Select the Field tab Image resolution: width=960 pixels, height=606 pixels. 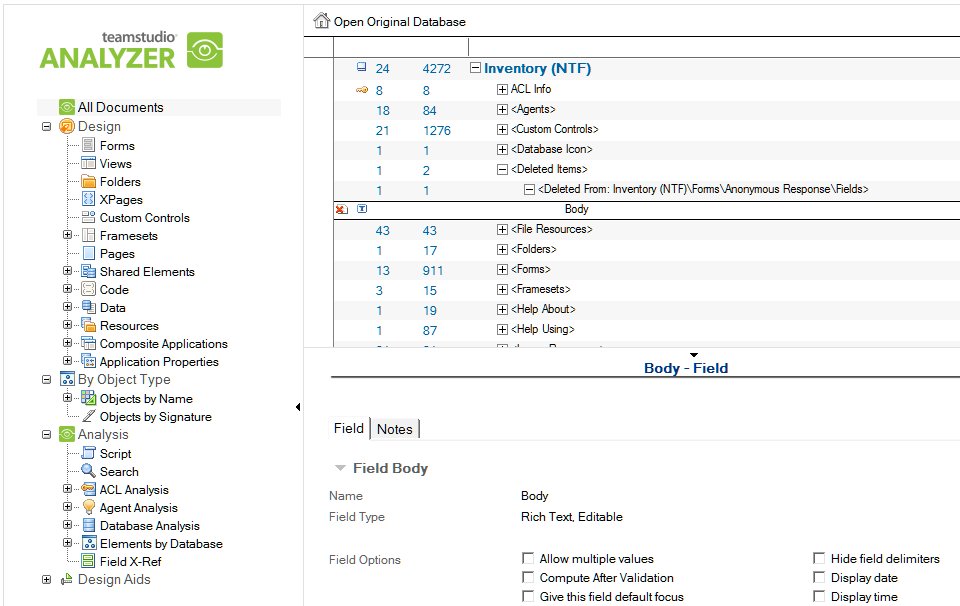[x=349, y=428]
